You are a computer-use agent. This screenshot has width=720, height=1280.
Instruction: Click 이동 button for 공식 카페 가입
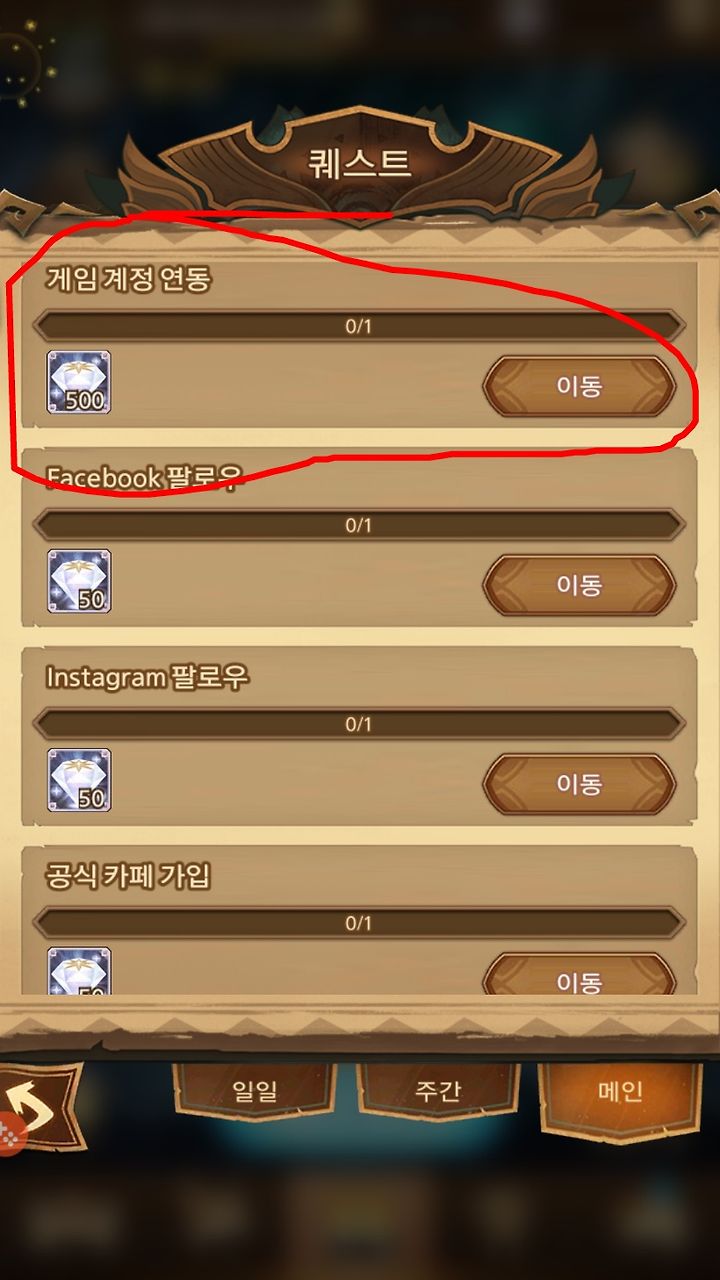[x=579, y=974]
